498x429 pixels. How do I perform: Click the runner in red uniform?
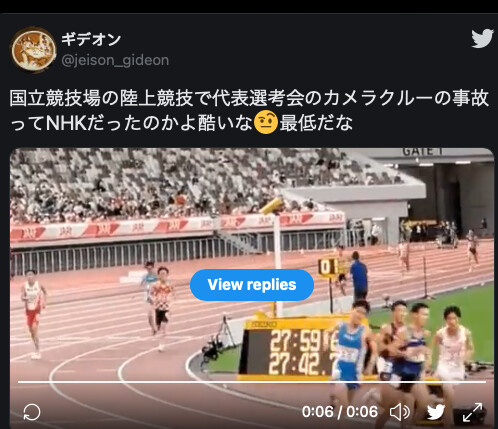(x=33, y=314)
